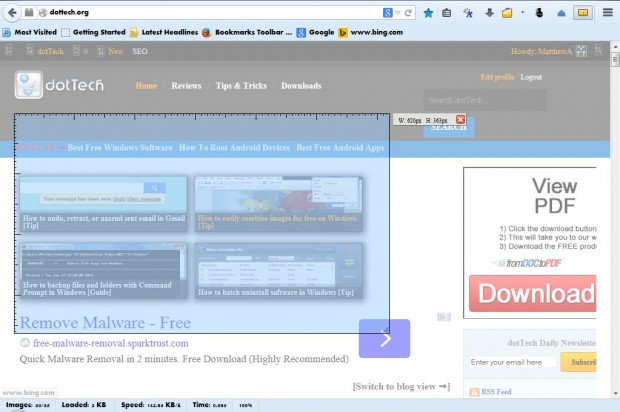Click the blue up-arrow extension icon
The height and width of the screenshot is (412, 620).
click(x=561, y=13)
